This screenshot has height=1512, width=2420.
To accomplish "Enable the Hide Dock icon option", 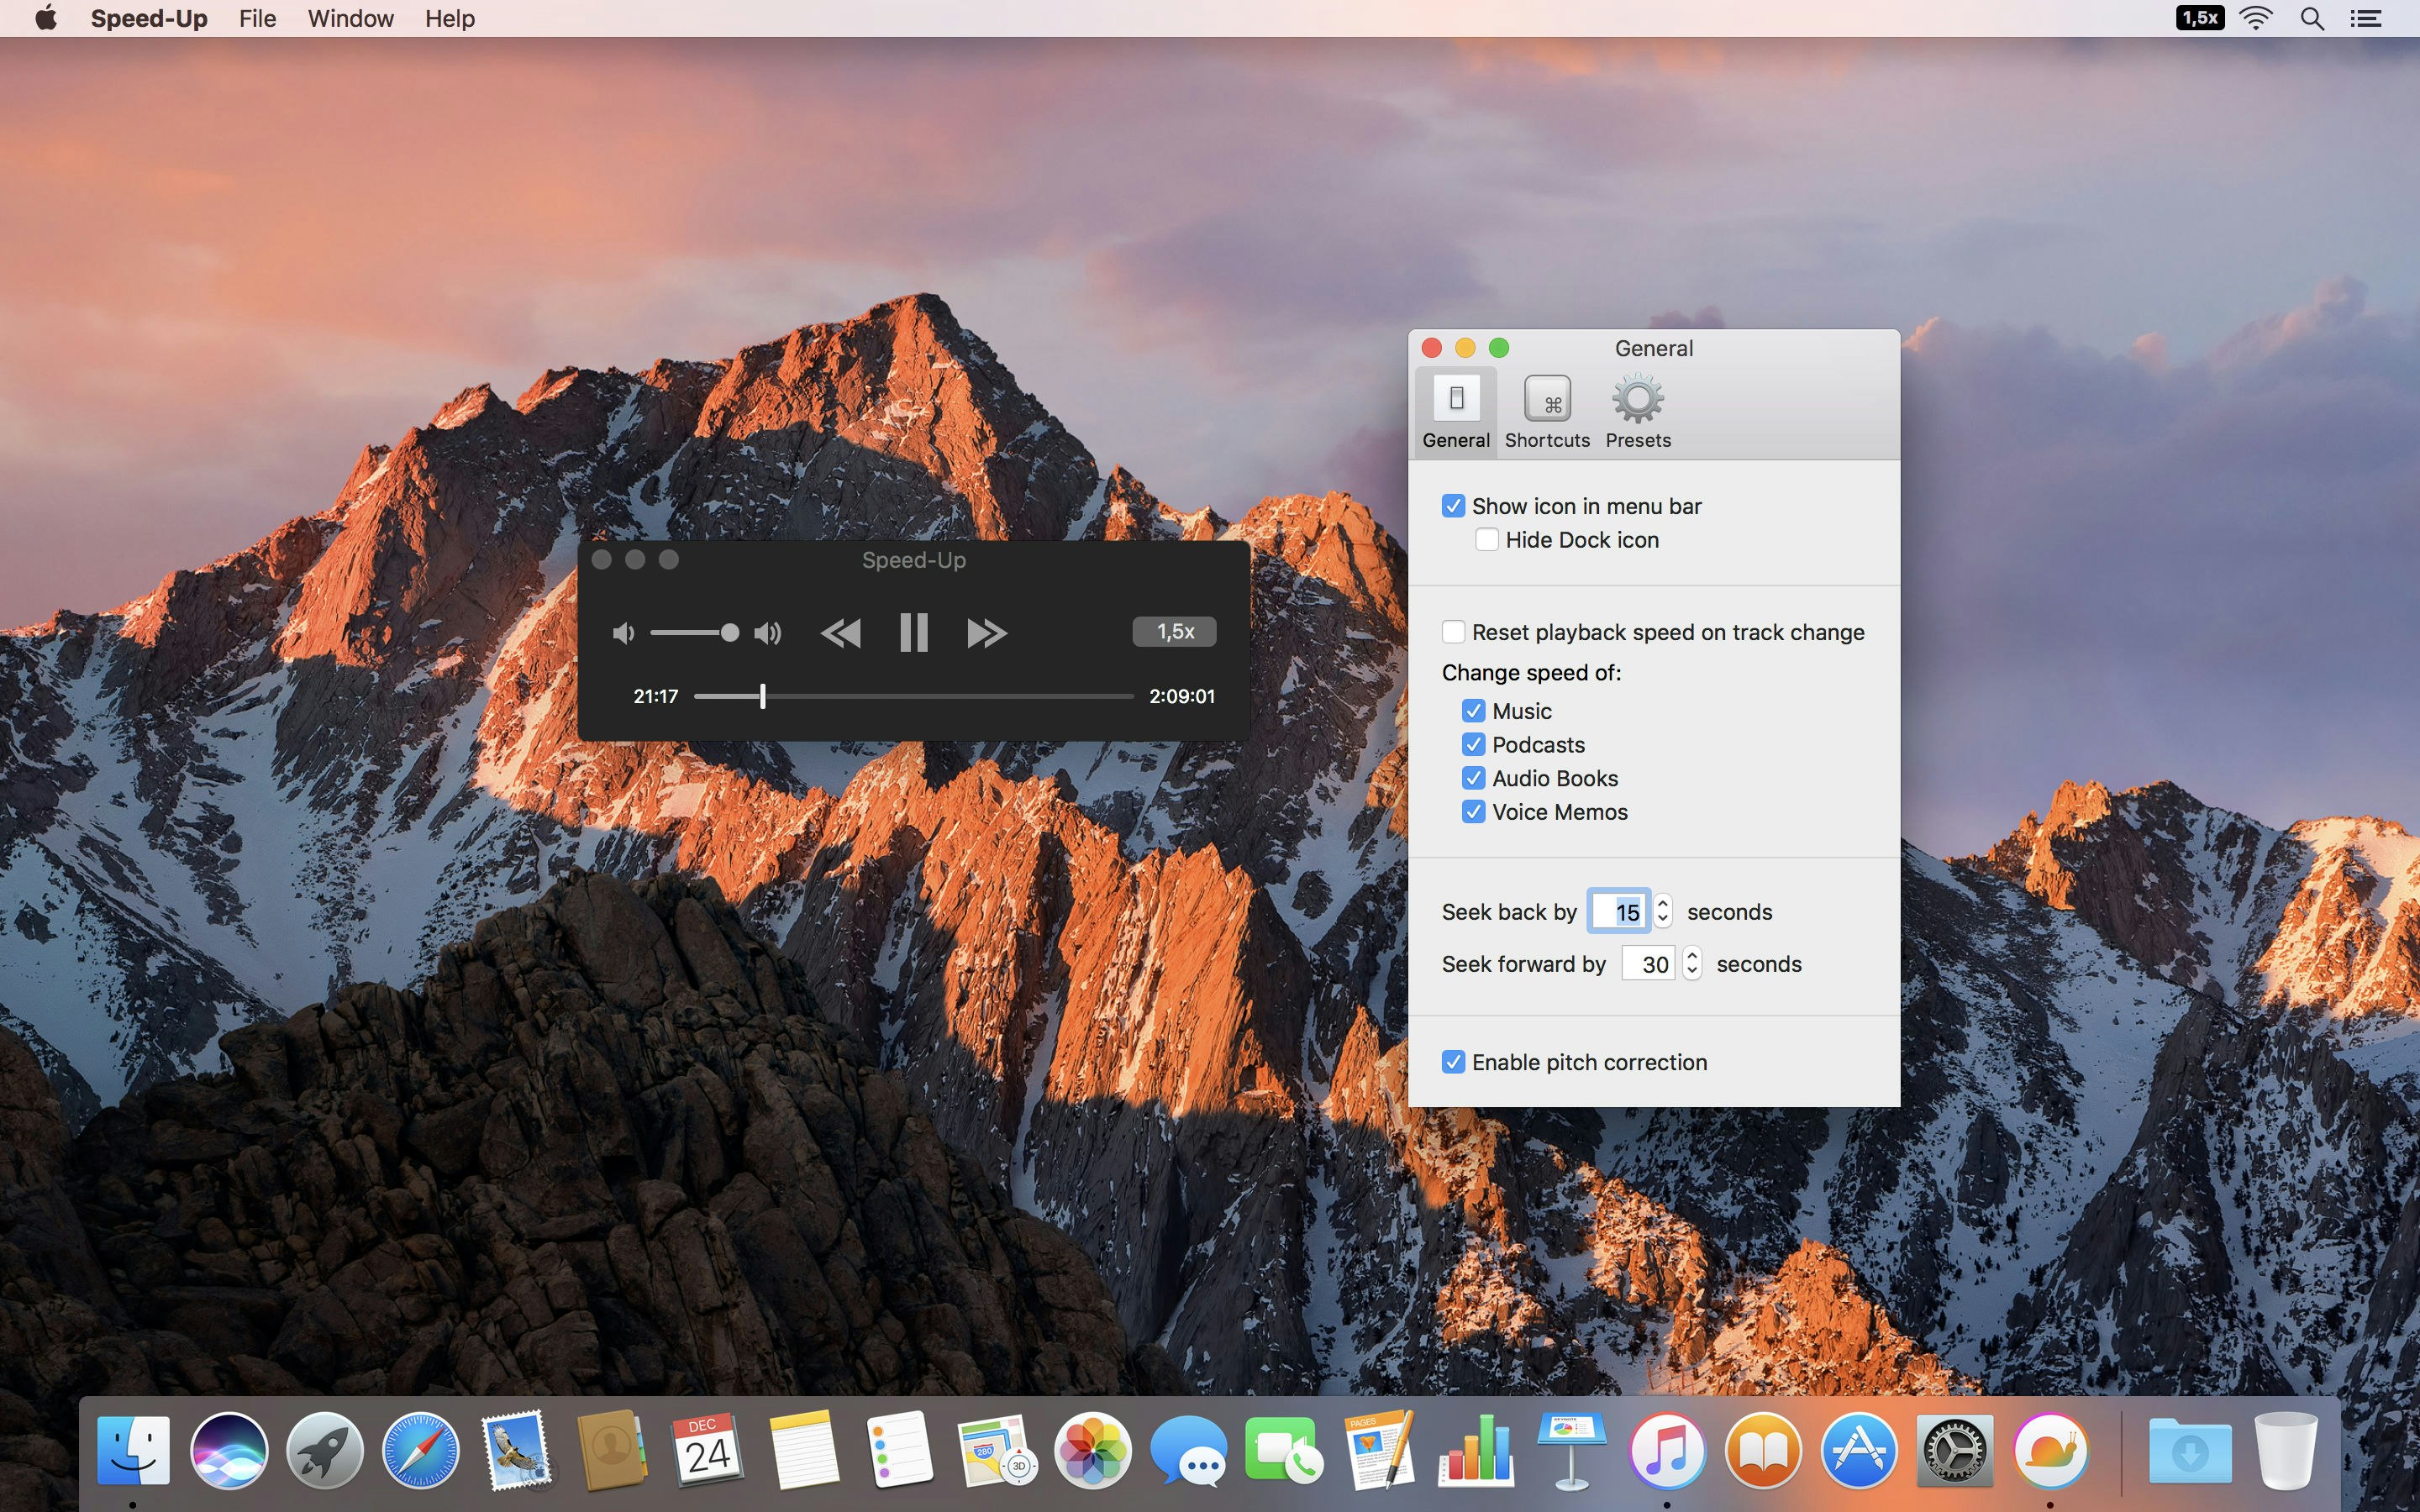I will point(1487,539).
